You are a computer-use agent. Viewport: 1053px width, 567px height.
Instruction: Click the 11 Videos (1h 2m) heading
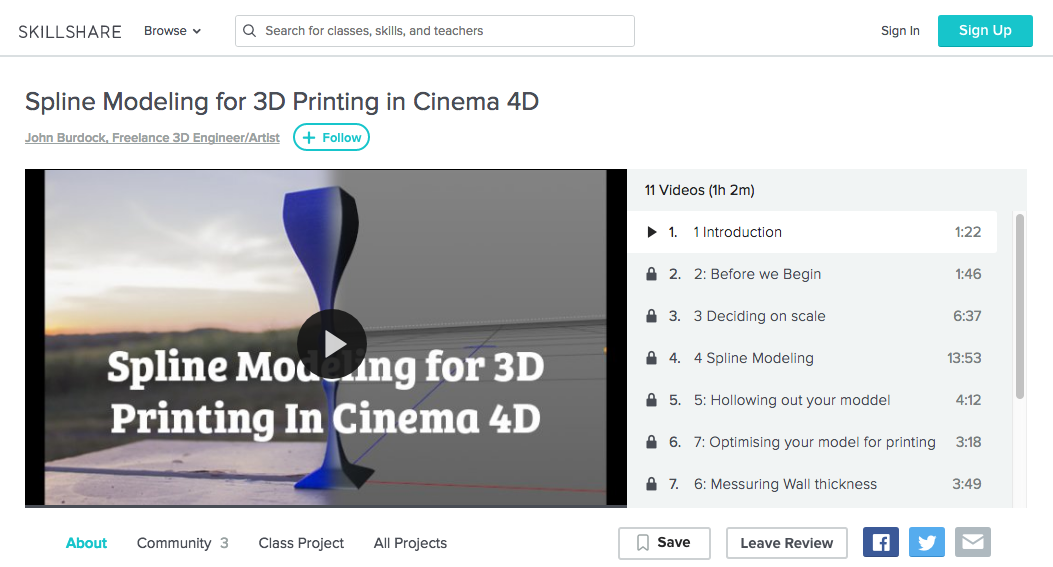pos(699,190)
